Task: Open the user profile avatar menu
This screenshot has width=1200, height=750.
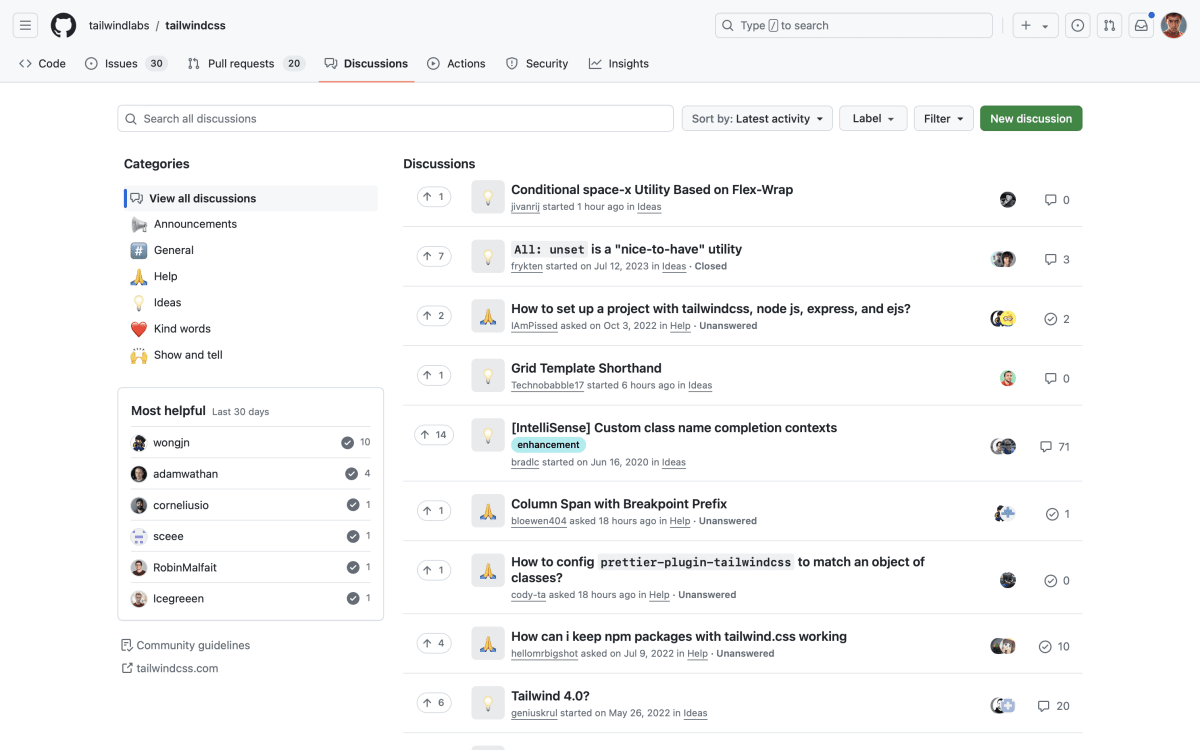Action: [1173, 26]
